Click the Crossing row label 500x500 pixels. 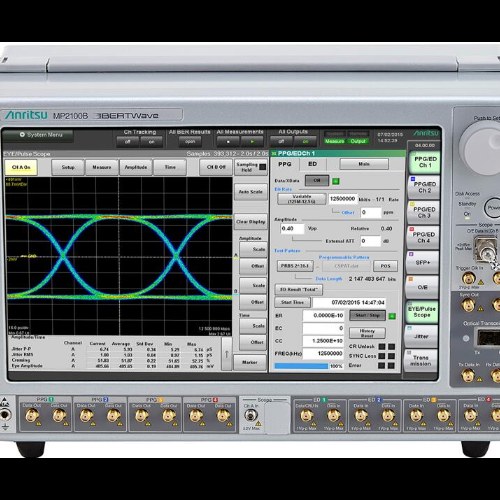[x=21, y=360]
